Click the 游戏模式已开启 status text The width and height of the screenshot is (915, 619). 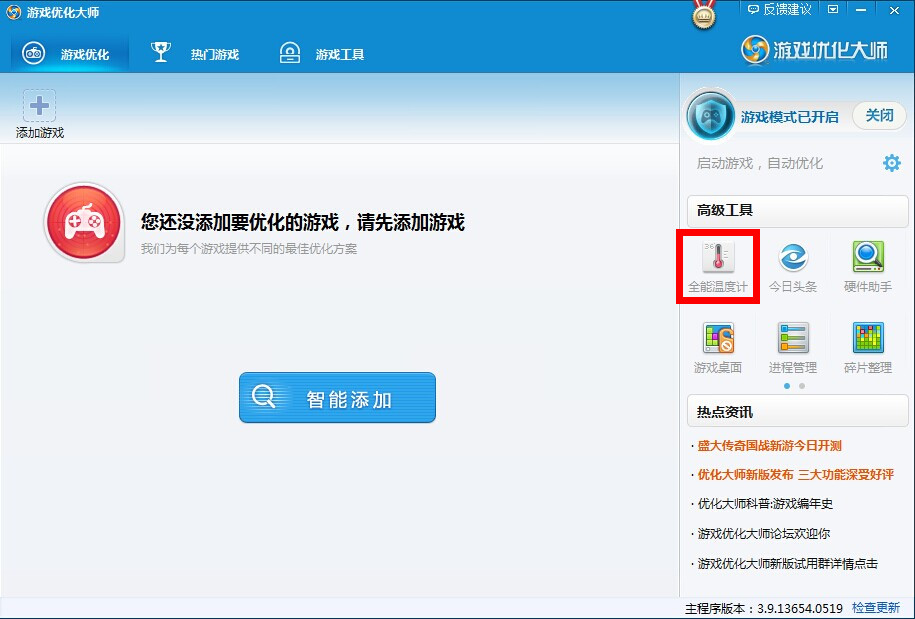click(790, 117)
